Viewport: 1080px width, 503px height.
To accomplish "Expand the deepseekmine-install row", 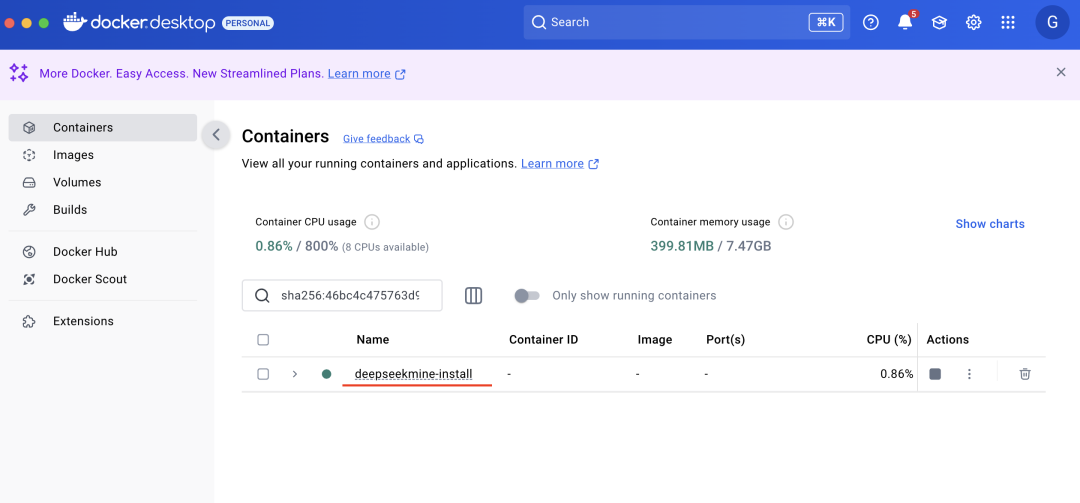I will (x=295, y=374).
